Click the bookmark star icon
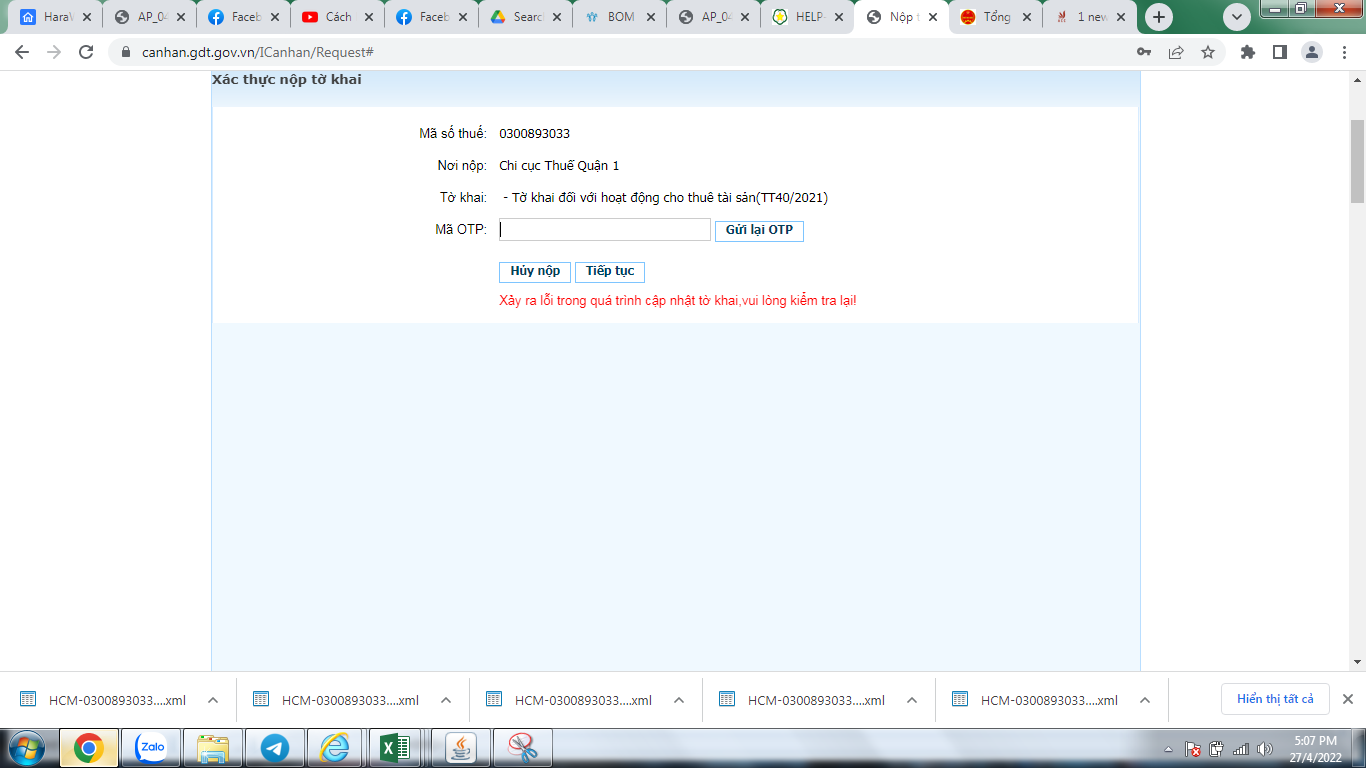1366x768 pixels. point(1208,52)
